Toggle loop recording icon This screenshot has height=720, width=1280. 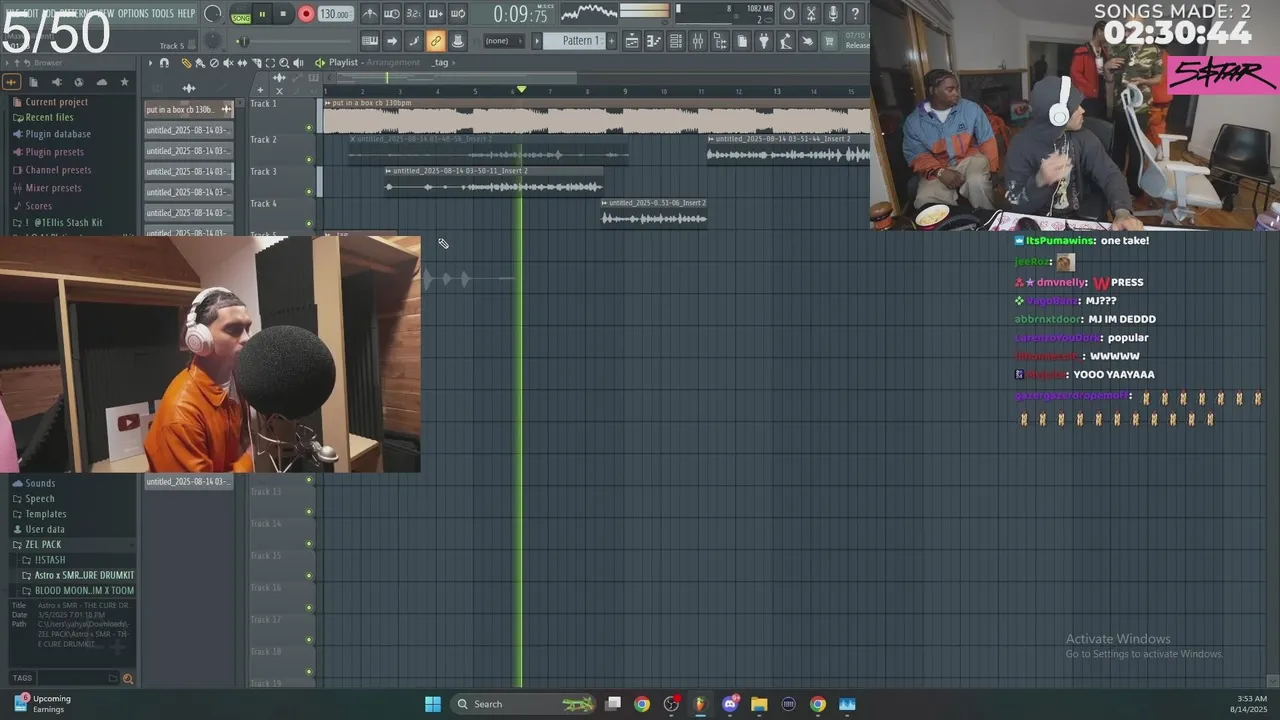[458, 14]
